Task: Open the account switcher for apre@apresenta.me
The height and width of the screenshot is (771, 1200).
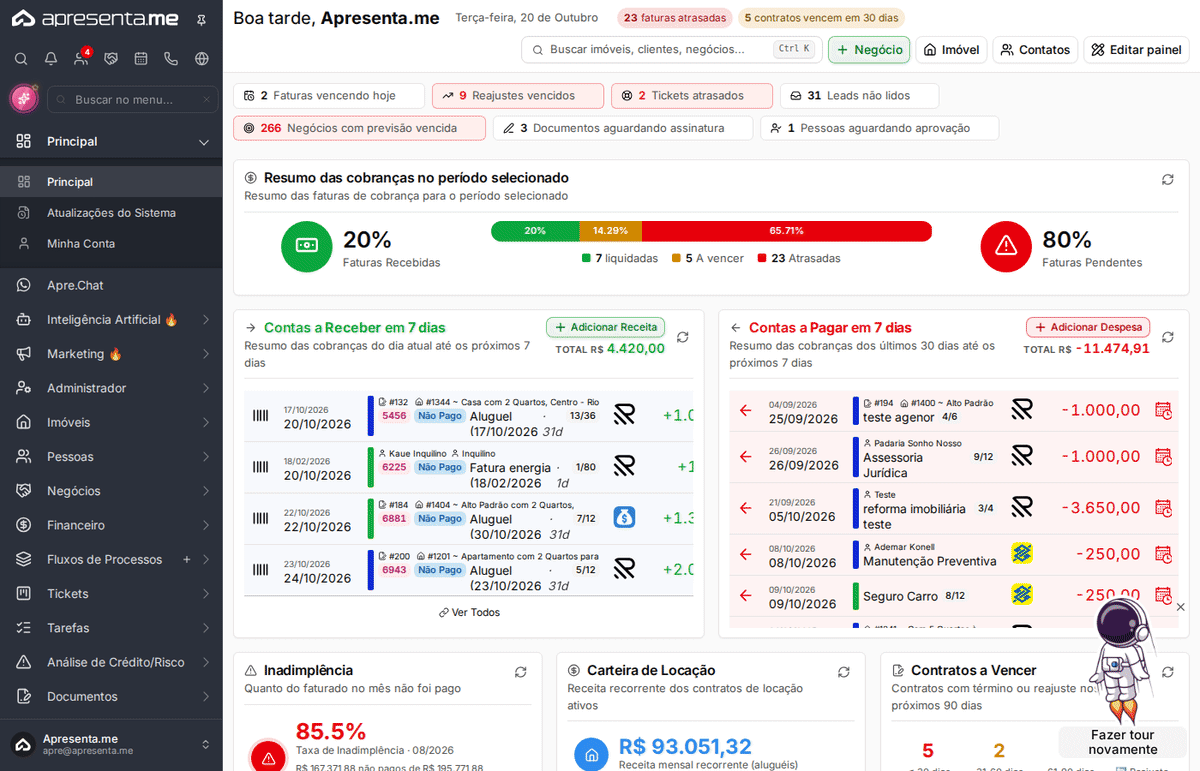Action: tap(111, 744)
